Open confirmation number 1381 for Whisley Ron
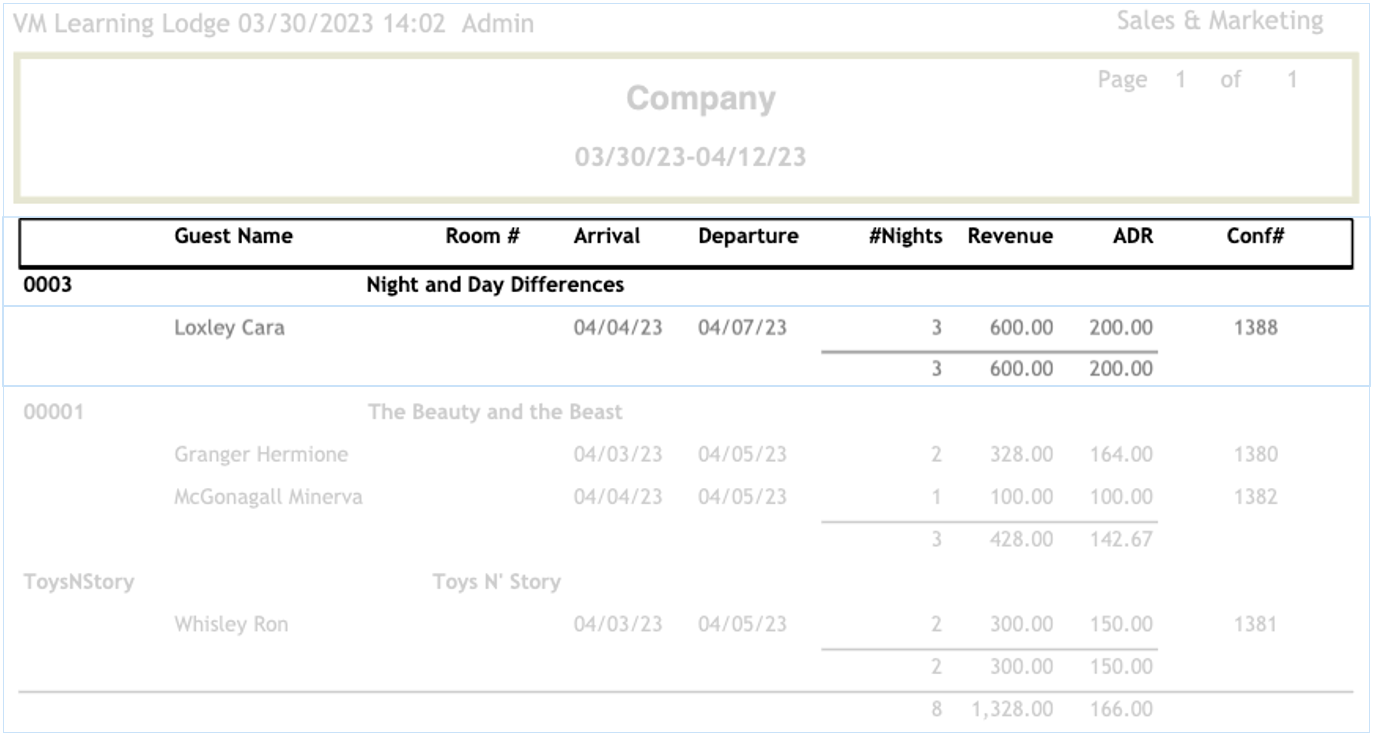Screen dimensions: 1374x737 click(1255, 624)
